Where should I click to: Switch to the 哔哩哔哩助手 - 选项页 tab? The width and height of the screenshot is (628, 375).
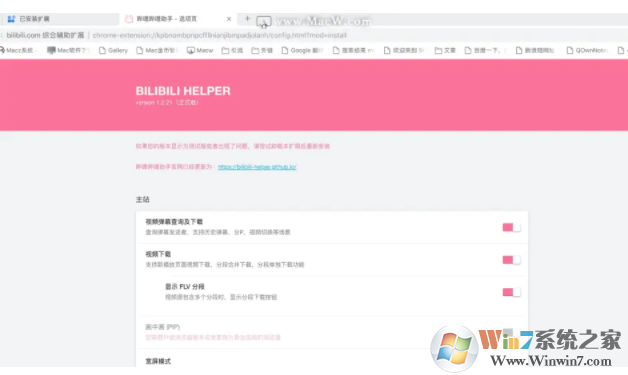tap(178, 19)
